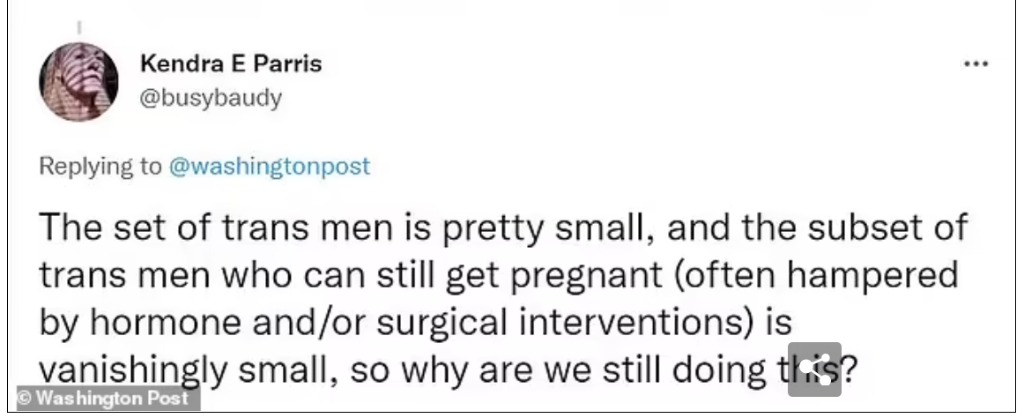Image resolution: width=1024 pixels, height=418 pixels.
Task: Follow the @washingtonpost mention link
Action: tap(269, 166)
